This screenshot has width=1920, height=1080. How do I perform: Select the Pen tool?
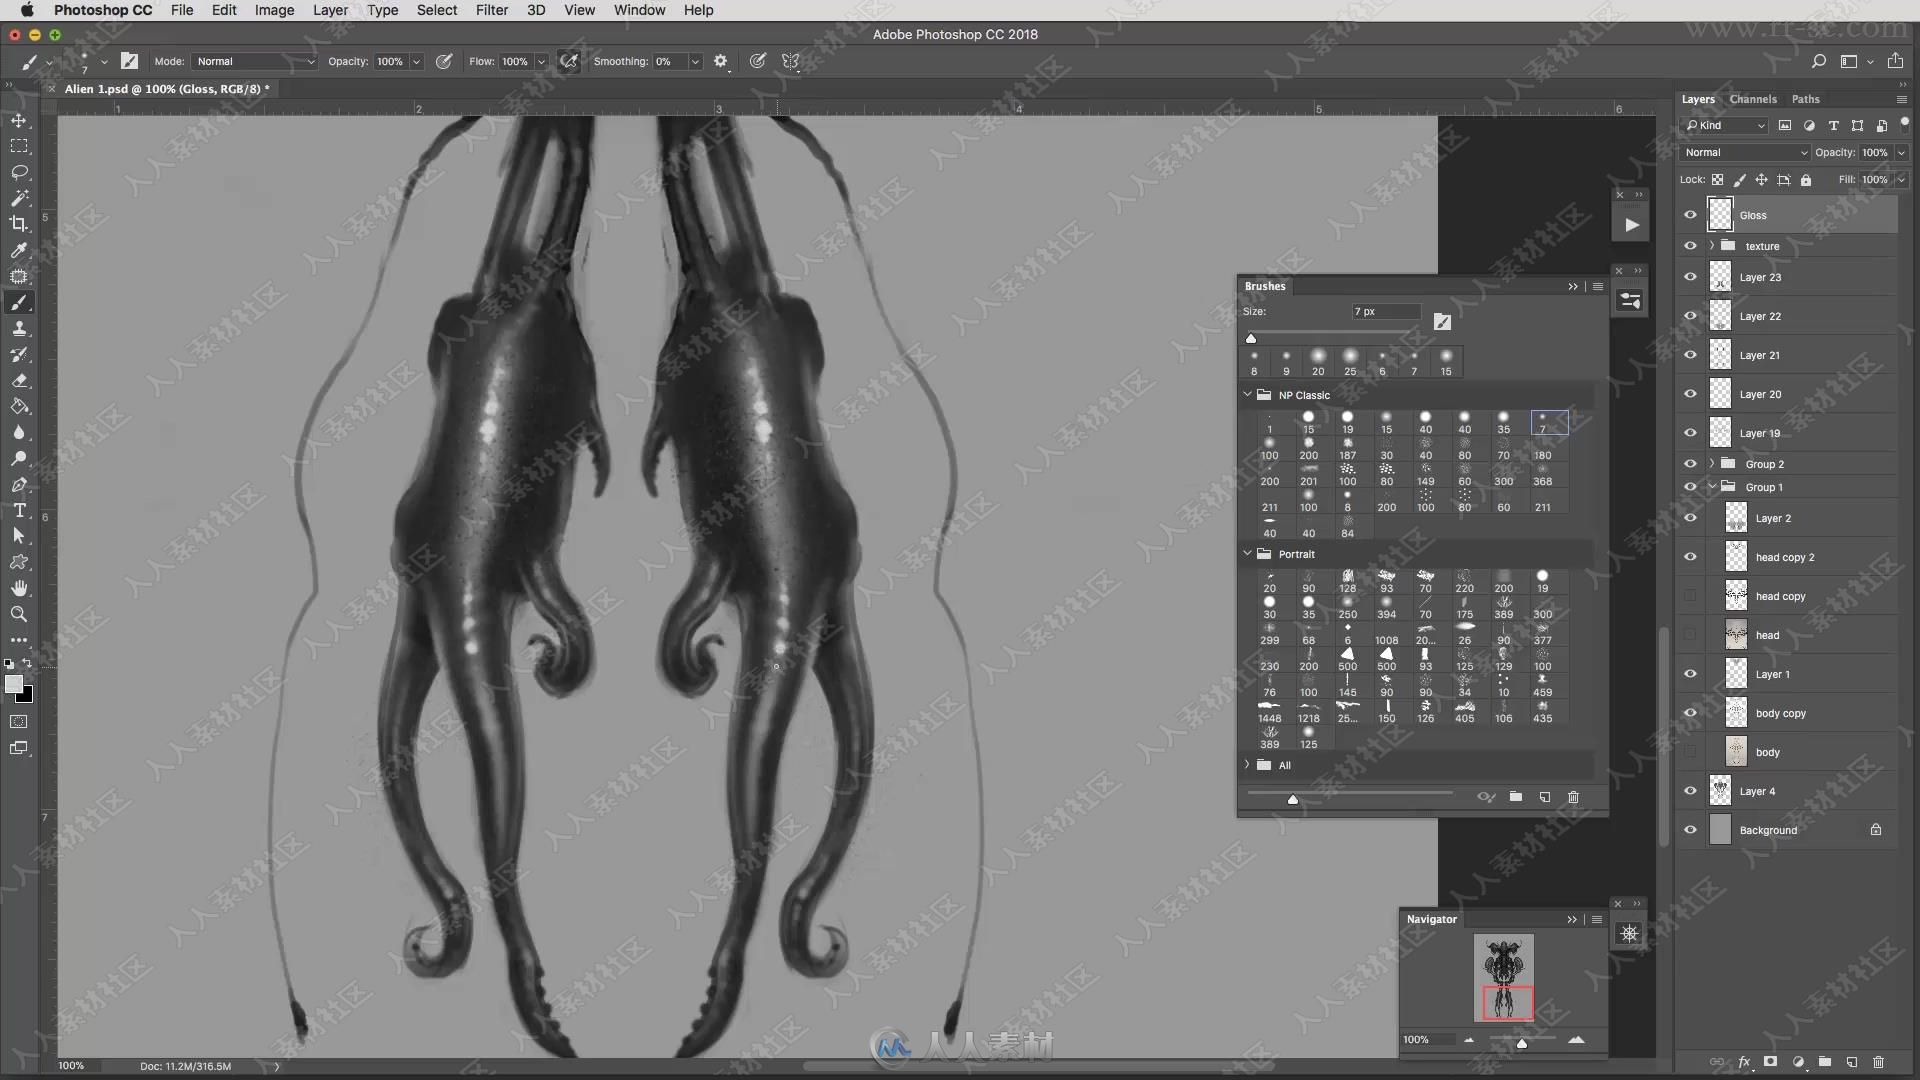click(19, 484)
